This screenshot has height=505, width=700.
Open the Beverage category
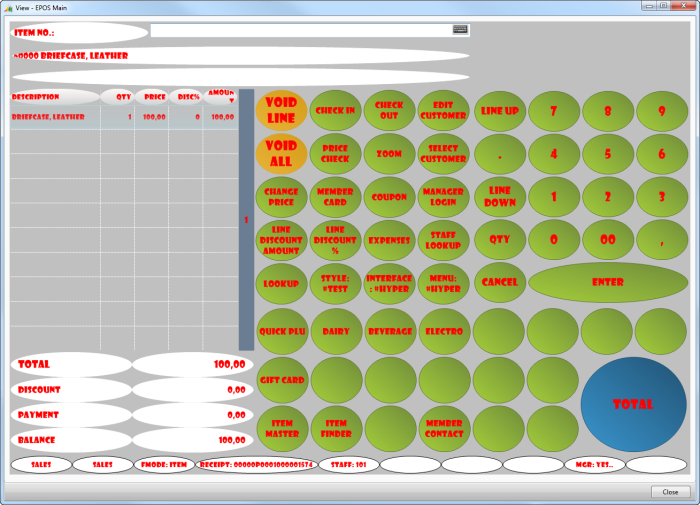(389, 331)
